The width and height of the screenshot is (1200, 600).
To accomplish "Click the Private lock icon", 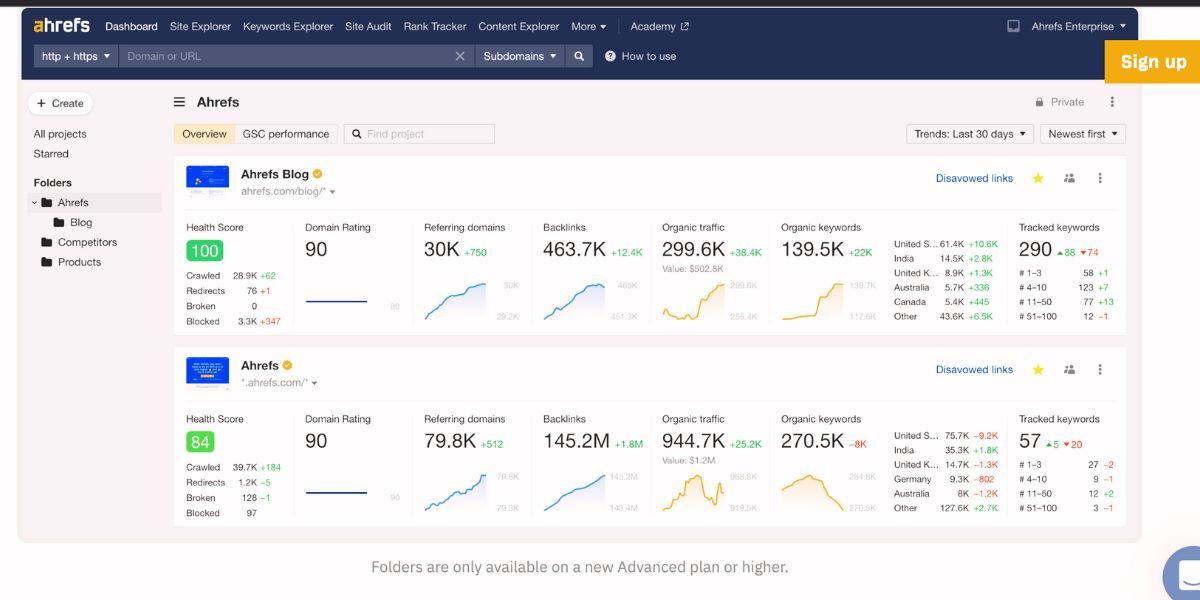I will click(1041, 101).
